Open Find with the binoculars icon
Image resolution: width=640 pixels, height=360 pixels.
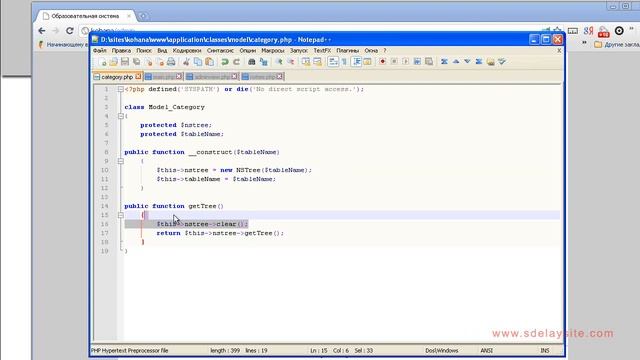252,62
